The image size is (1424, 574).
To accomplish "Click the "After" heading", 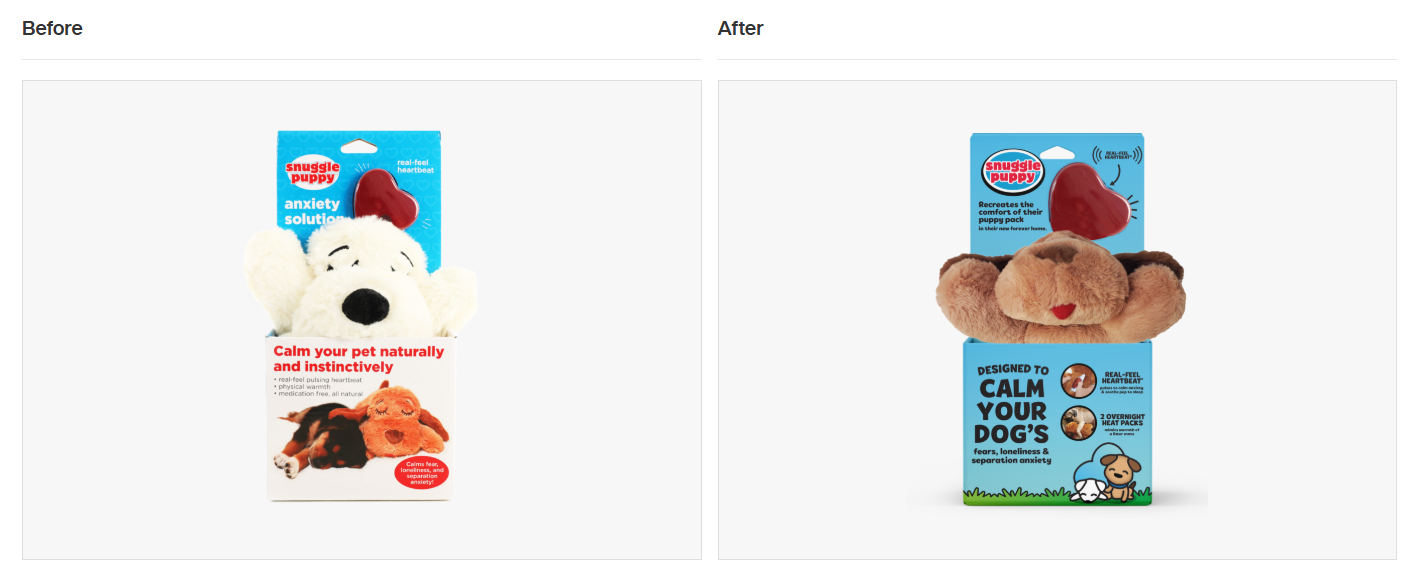I will [x=740, y=29].
